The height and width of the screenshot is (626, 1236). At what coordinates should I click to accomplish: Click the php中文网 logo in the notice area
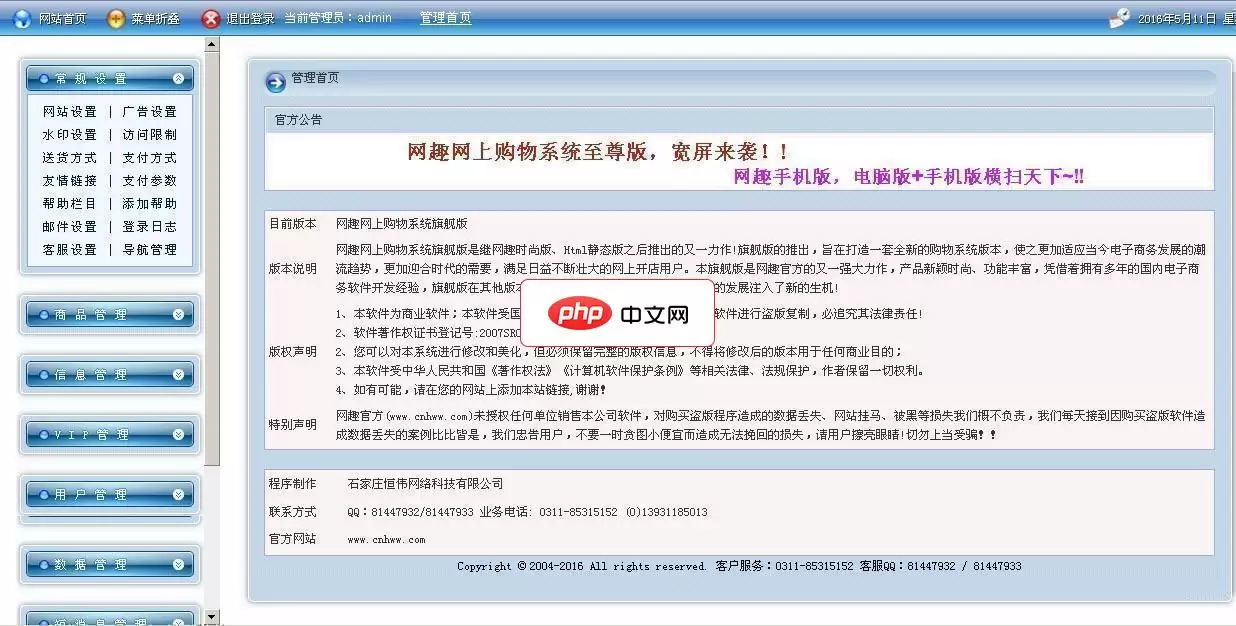[619, 313]
